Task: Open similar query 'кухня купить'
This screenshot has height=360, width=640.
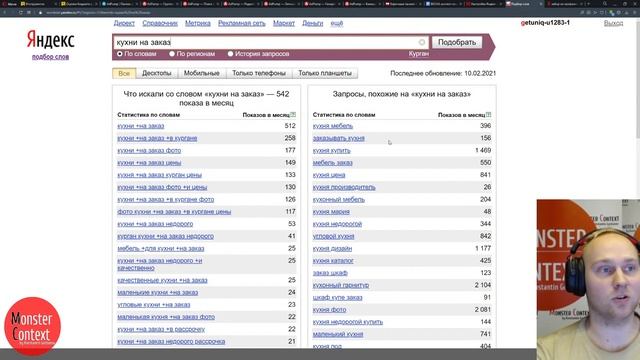Action: [331, 151]
